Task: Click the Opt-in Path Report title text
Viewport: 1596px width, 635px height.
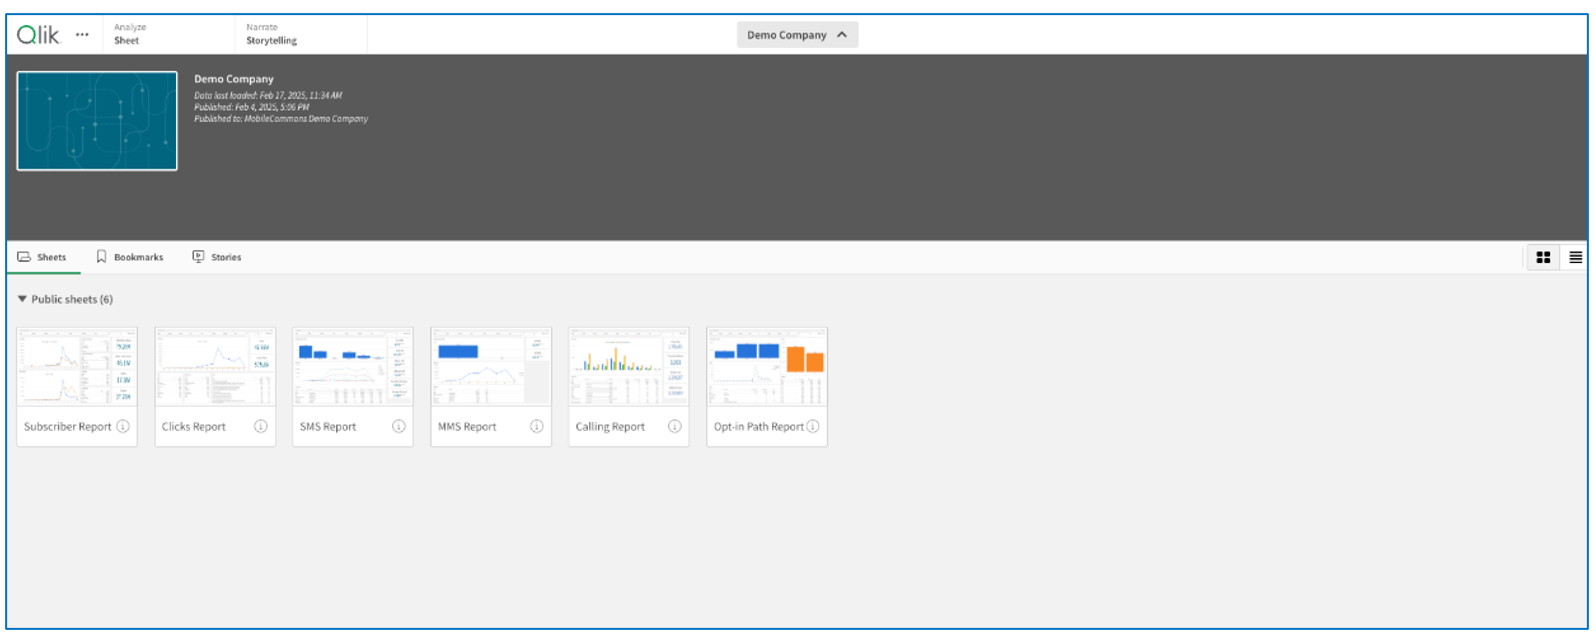Action: click(759, 427)
